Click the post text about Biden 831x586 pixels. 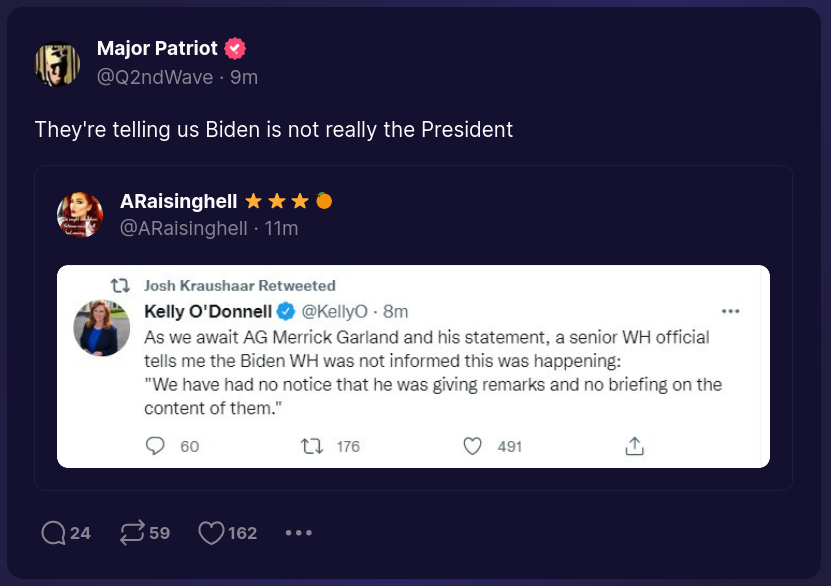pos(273,130)
